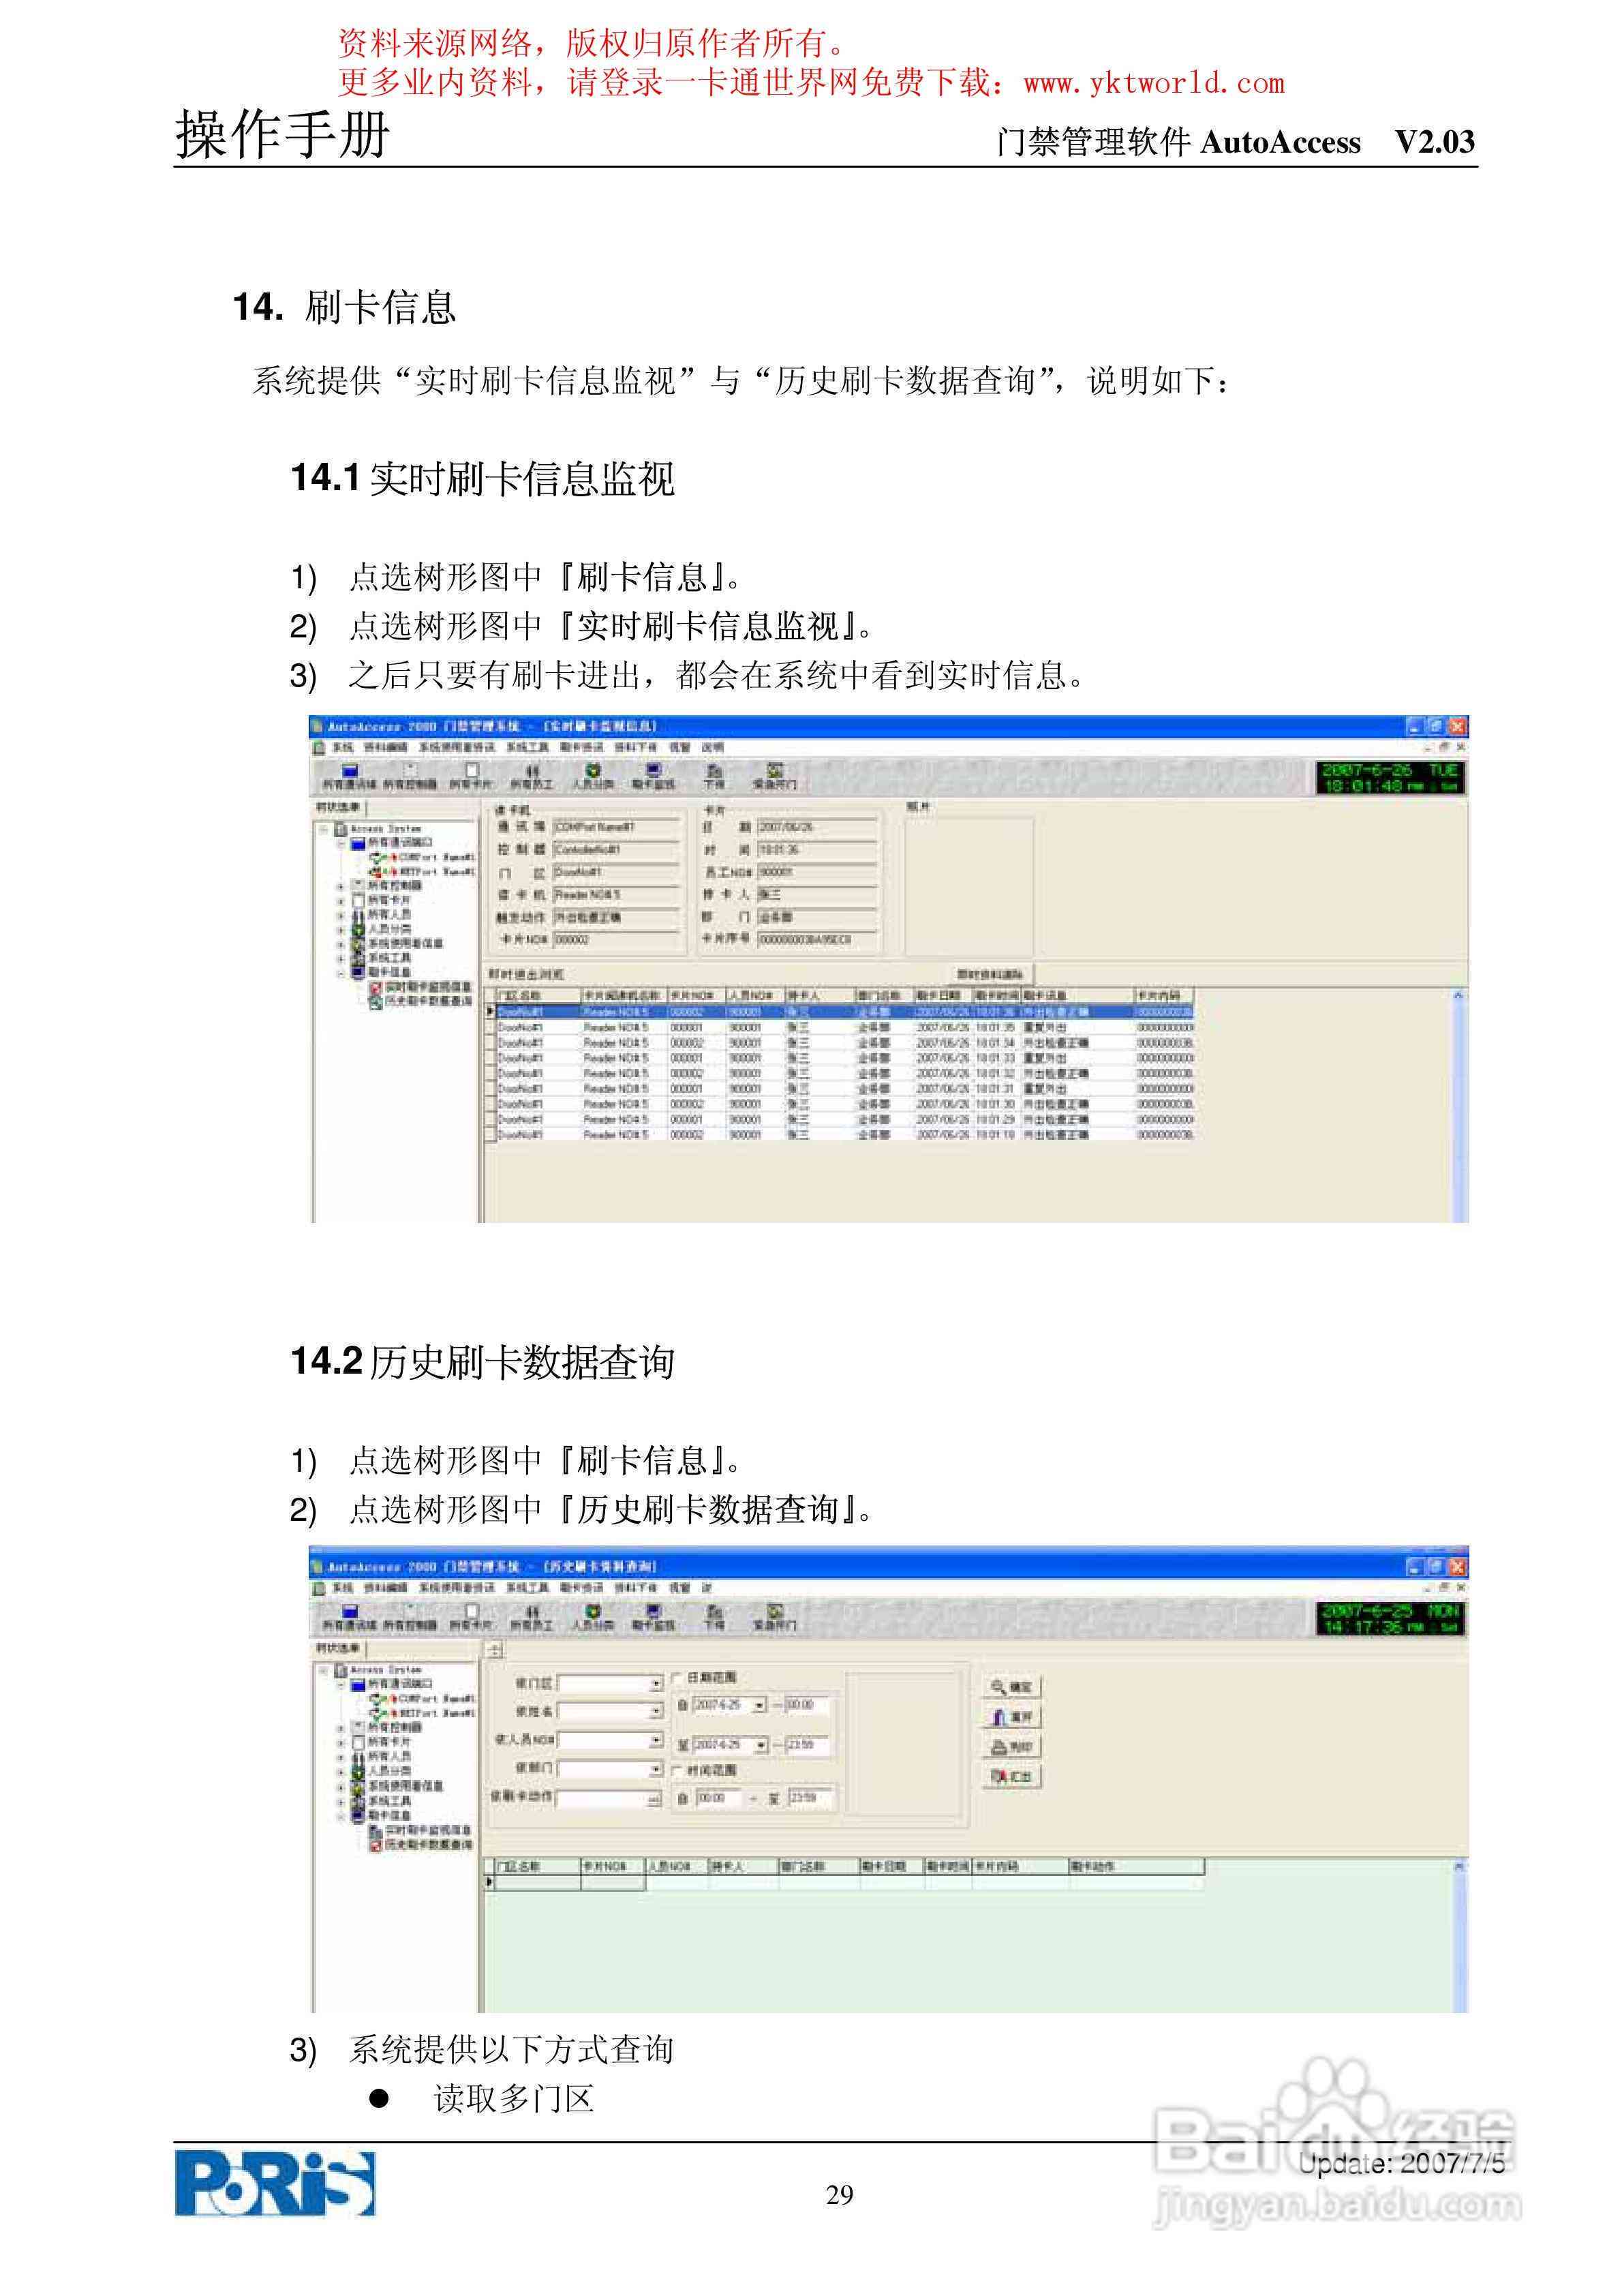Click 持卡人 field showing 张三

point(817,894)
